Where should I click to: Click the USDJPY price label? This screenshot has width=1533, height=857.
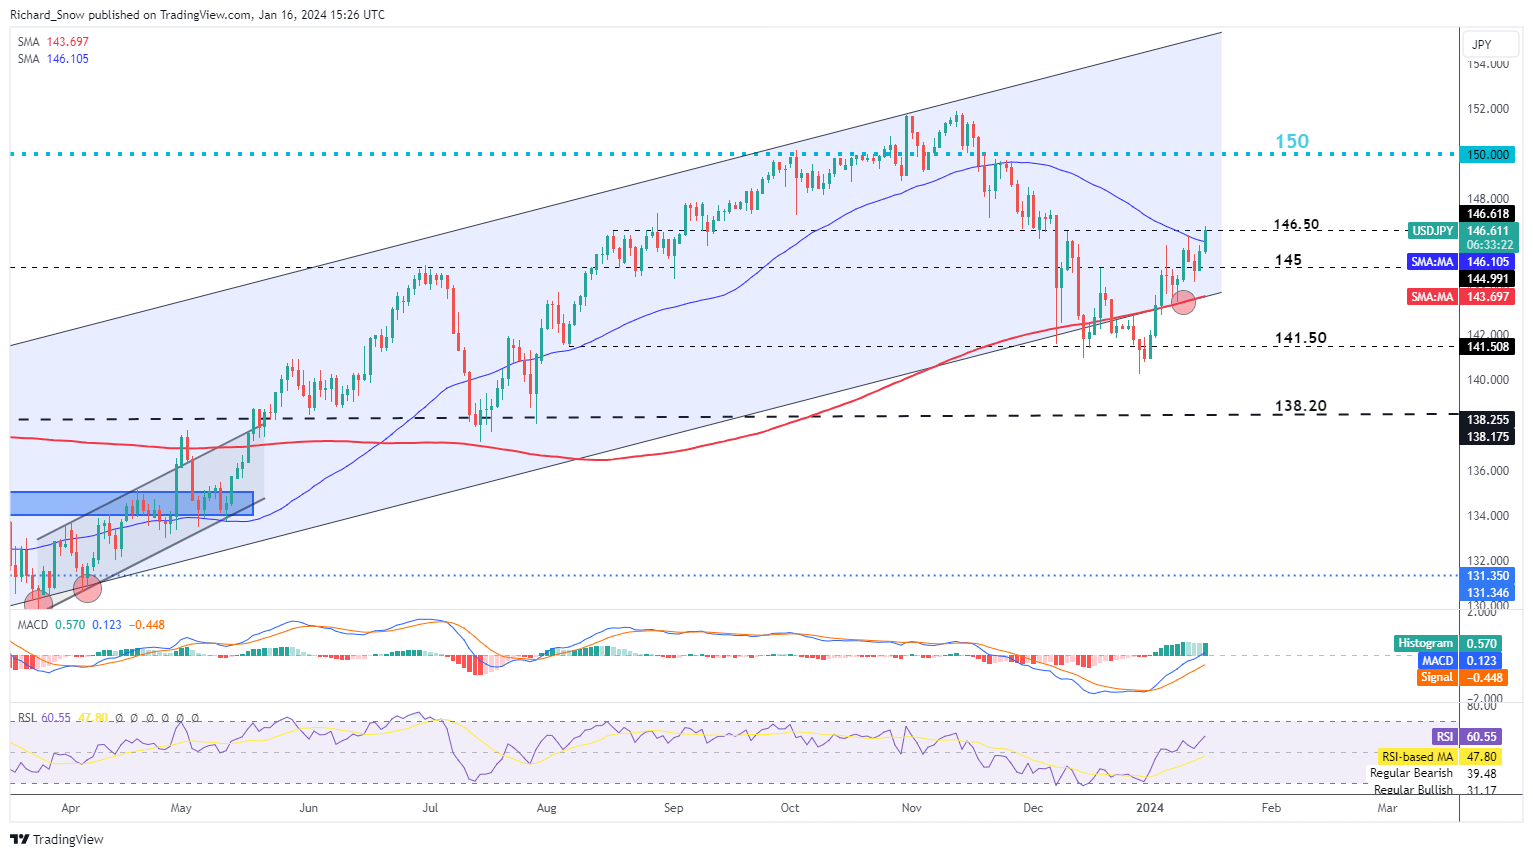pyautogui.click(x=1432, y=231)
